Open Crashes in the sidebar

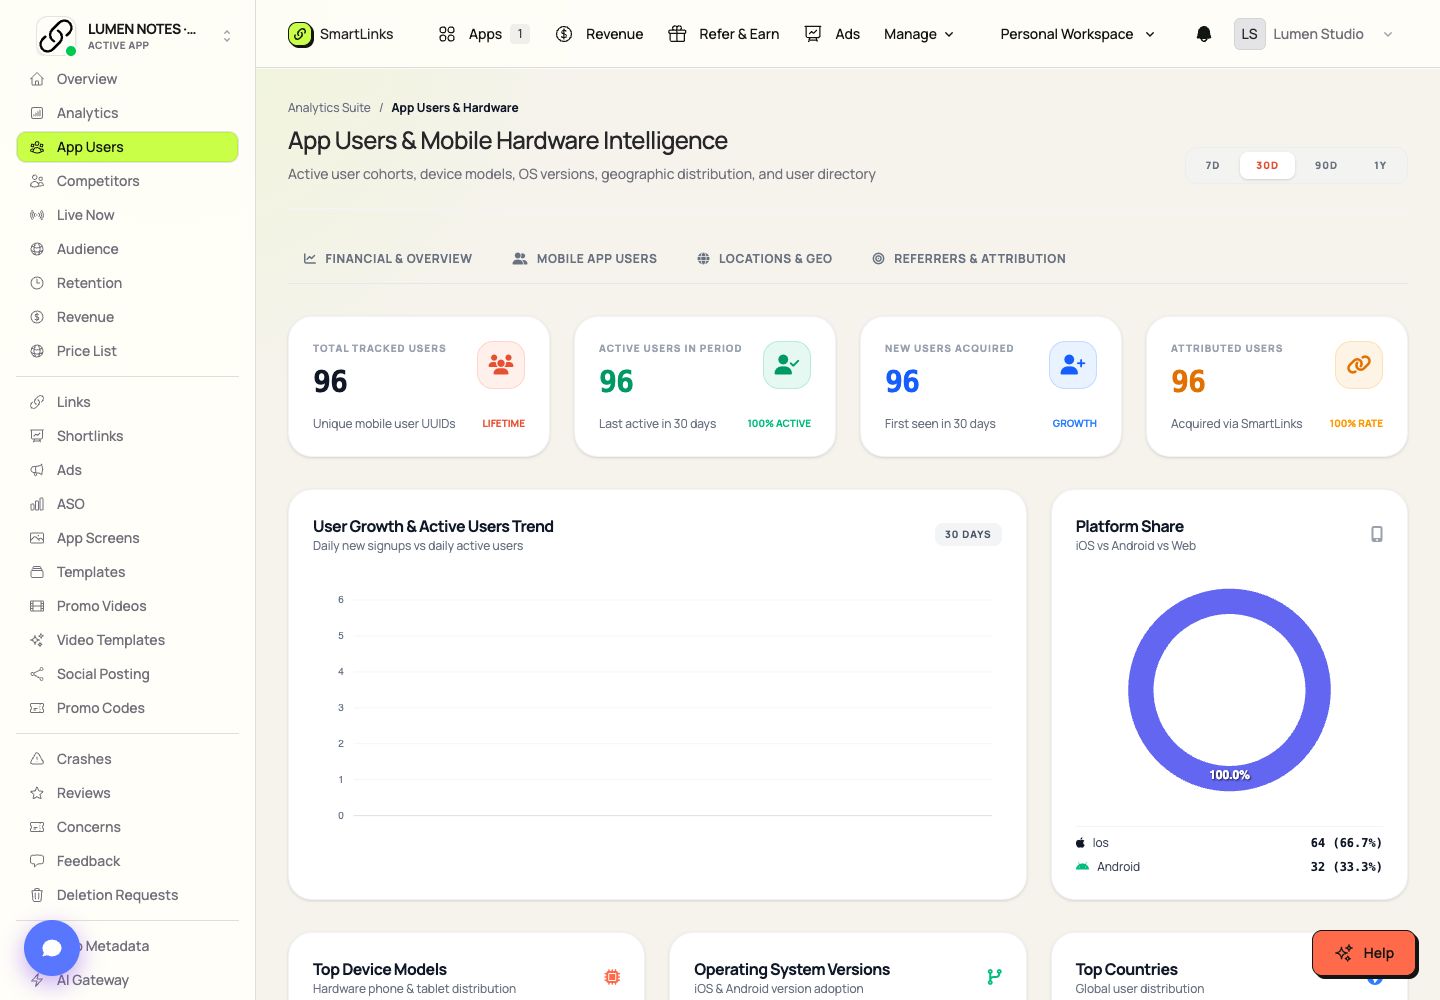point(128,759)
